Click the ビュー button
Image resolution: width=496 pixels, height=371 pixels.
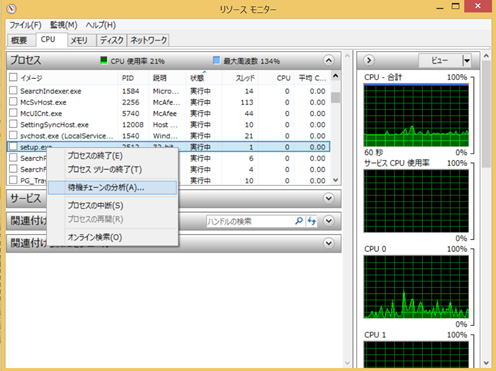point(440,60)
